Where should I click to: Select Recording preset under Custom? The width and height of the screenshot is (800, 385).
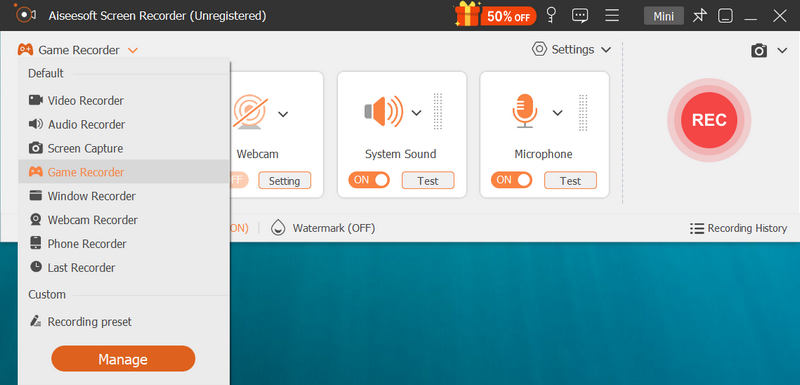[123, 322]
